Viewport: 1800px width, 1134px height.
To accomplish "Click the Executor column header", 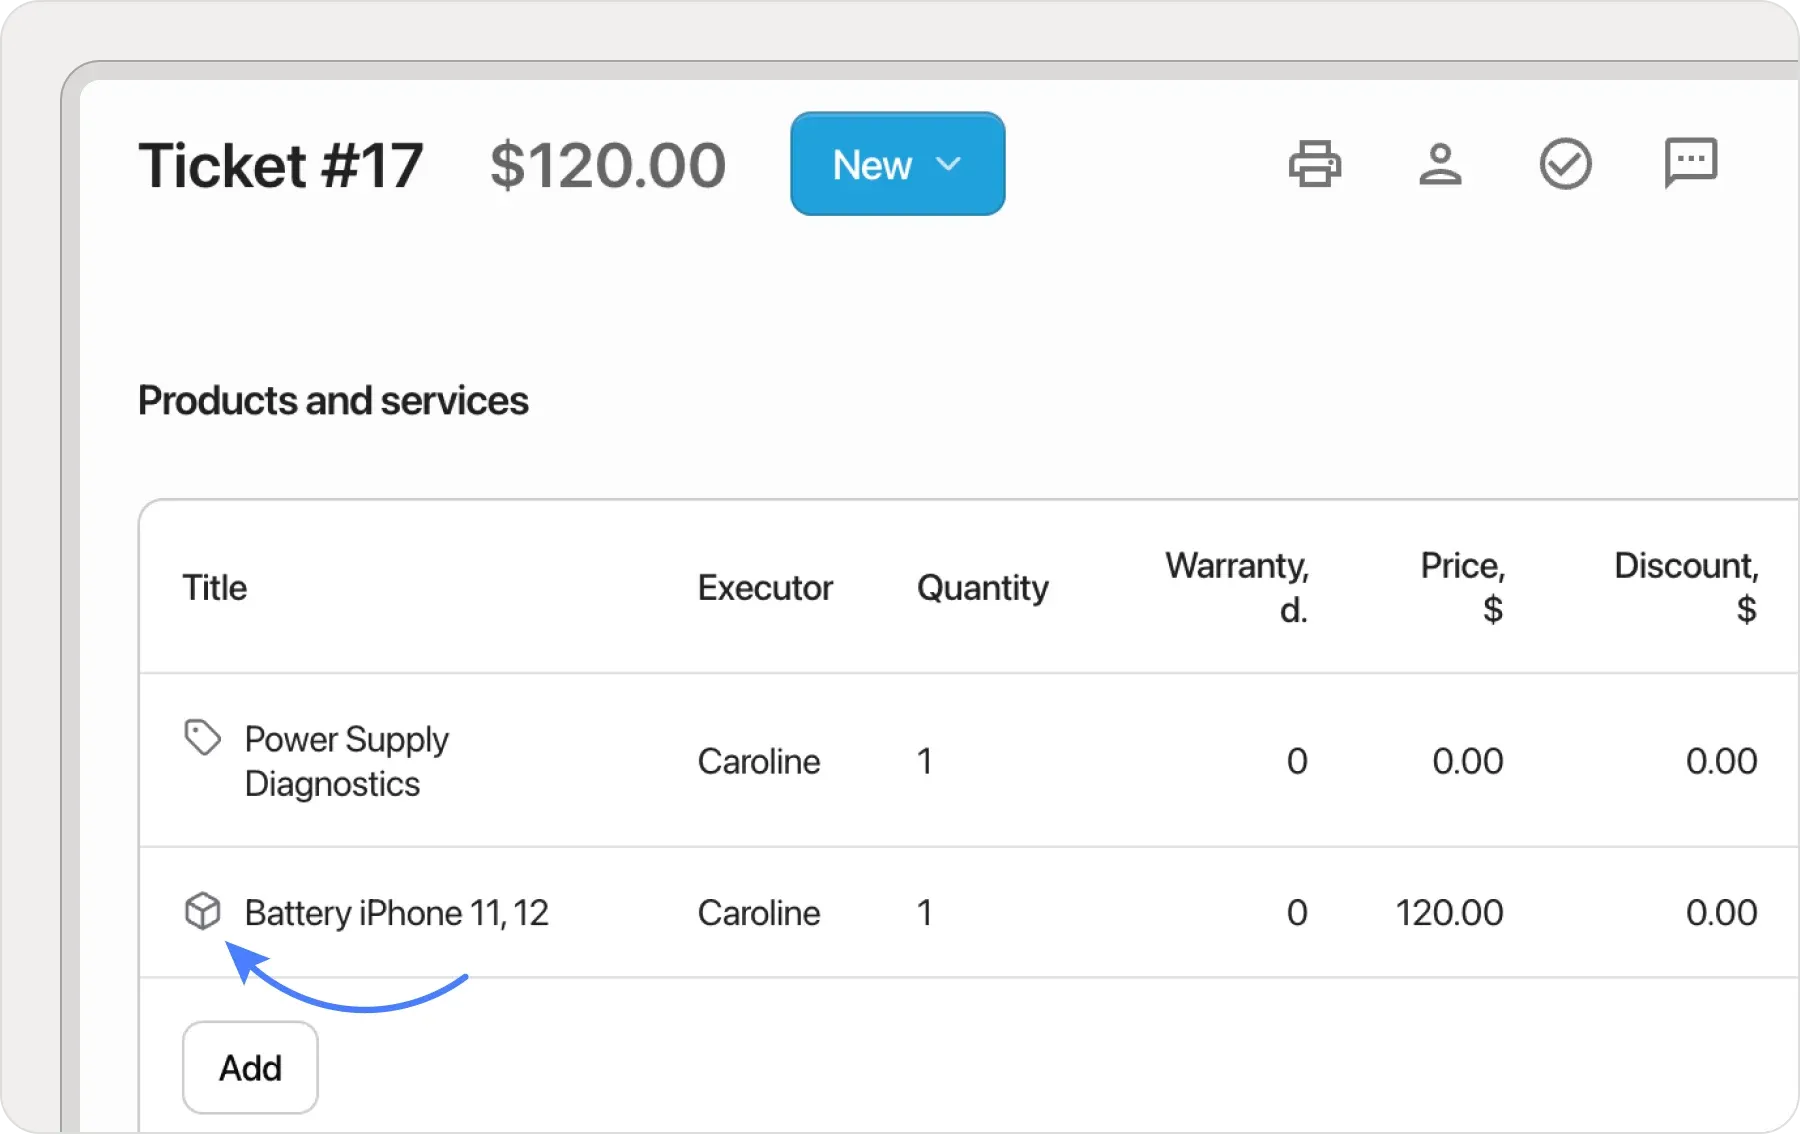I will [765, 588].
